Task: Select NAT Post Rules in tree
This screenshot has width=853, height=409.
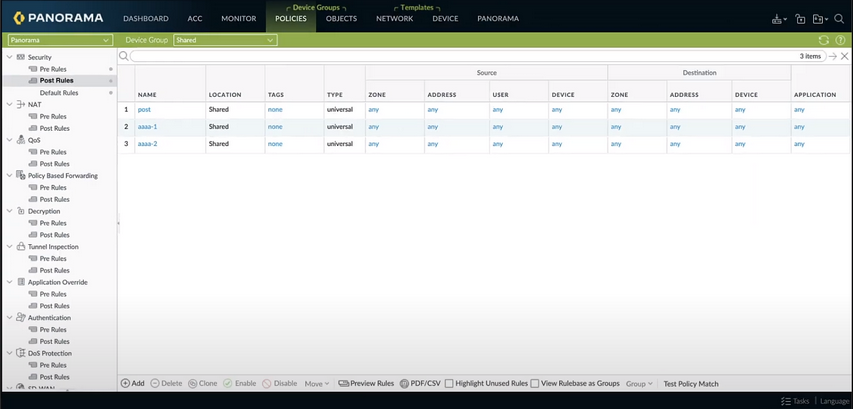Action: [x=54, y=128]
